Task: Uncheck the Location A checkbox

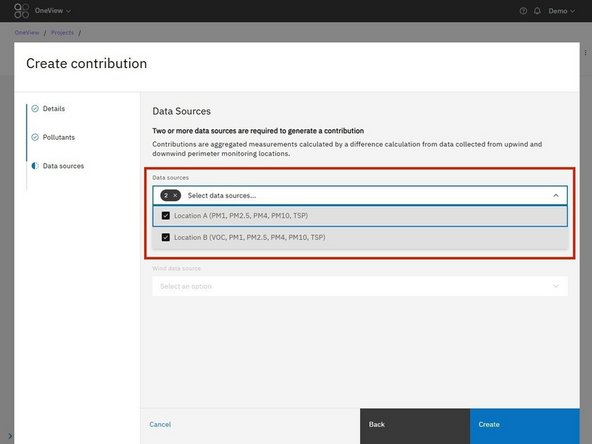Action: pyautogui.click(x=166, y=216)
